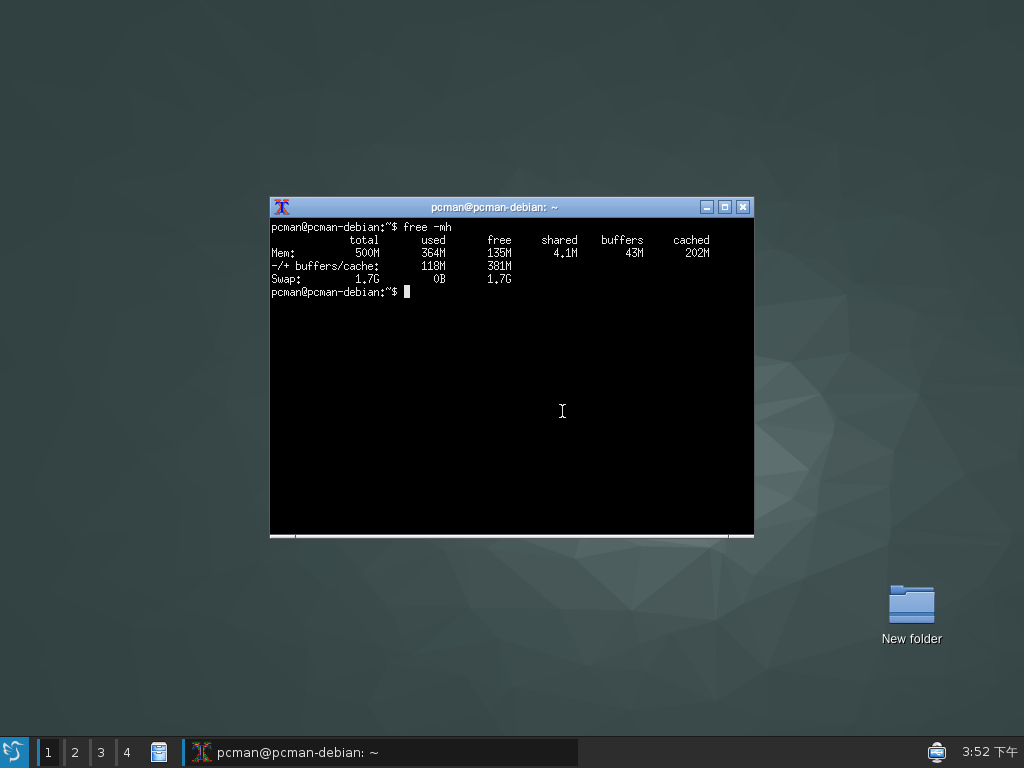Viewport: 1024px width, 768px height.
Task: Switch to workspace 1 in pager
Action: coord(48,752)
